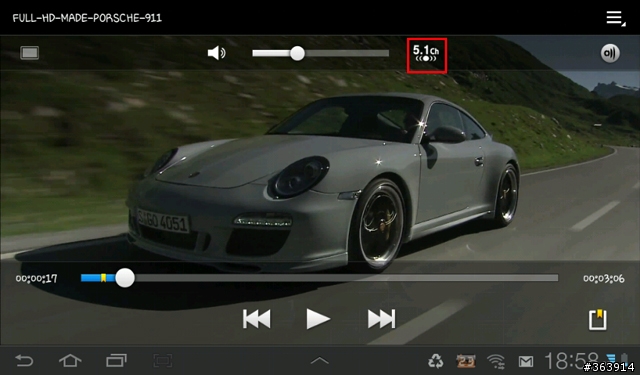
Task: Change the screen aspect ratio mode
Action: click(30, 53)
